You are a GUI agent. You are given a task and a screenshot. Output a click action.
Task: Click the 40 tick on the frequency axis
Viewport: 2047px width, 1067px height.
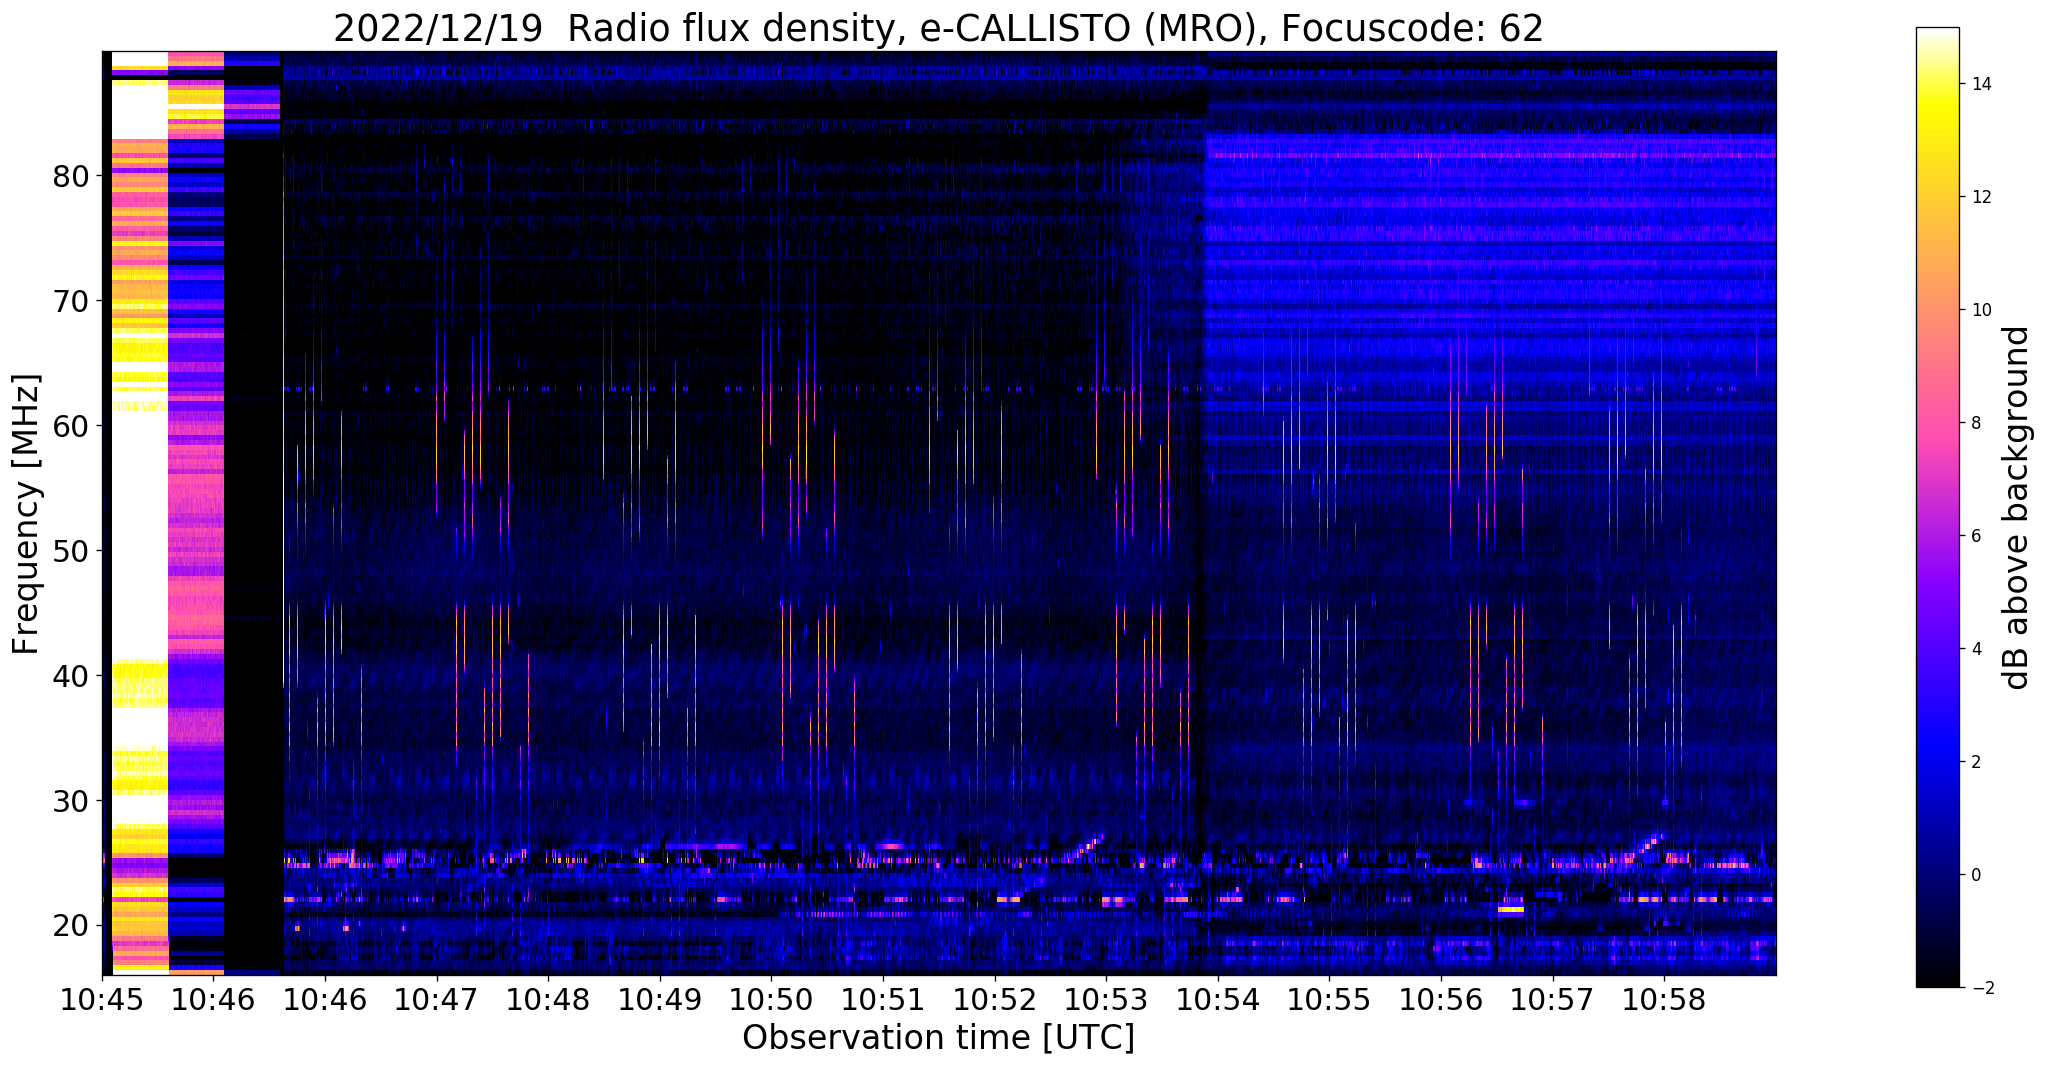[x=71, y=676]
